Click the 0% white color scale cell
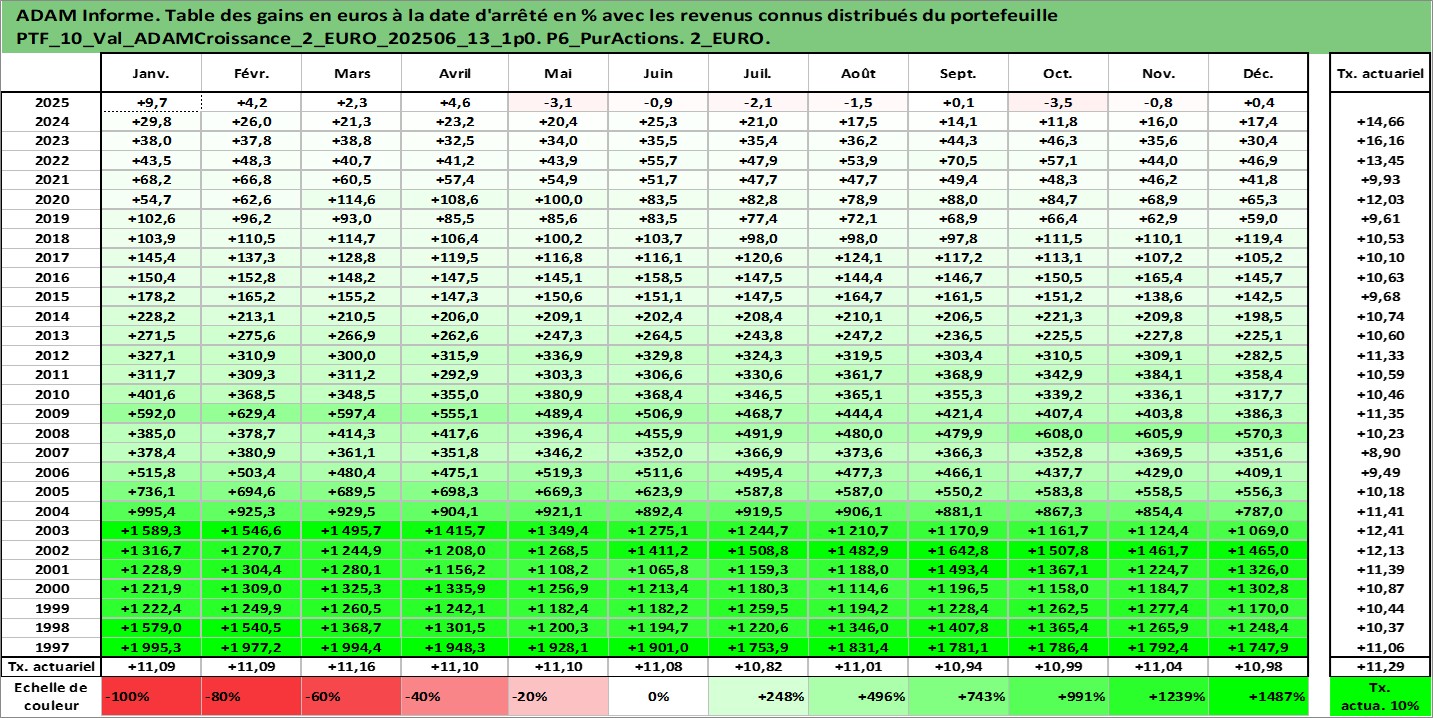The height and width of the screenshot is (718, 1433). [x=658, y=696]
